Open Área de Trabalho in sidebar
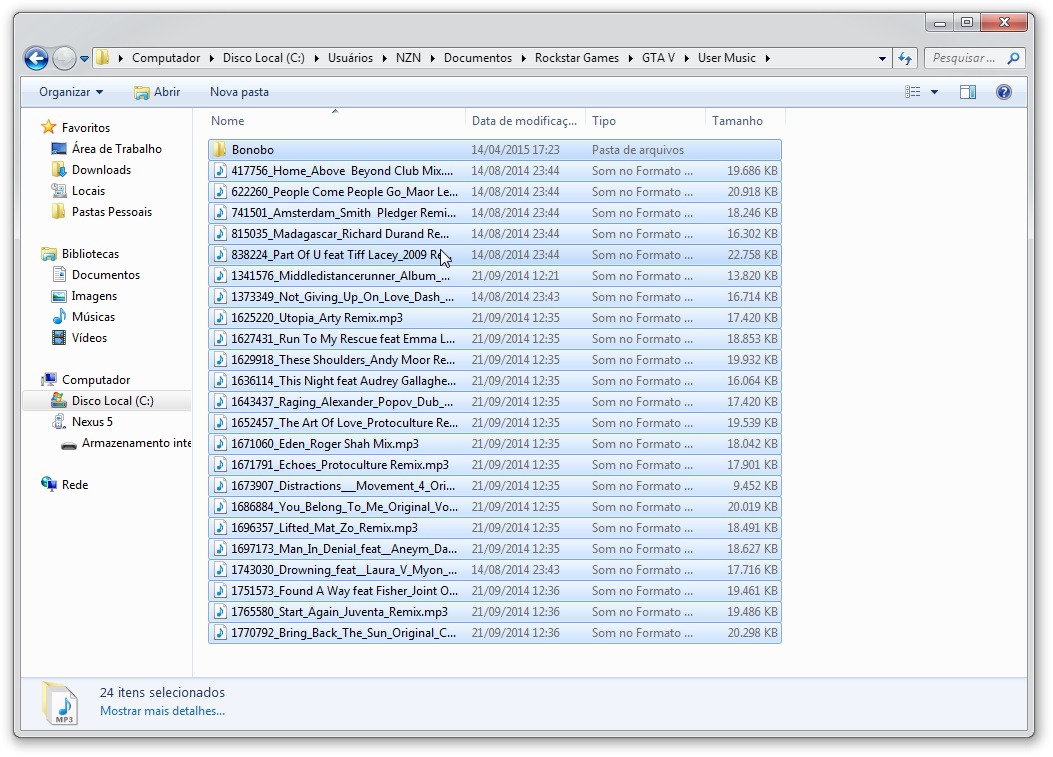The image size is (1053, 757). point(116,148)
